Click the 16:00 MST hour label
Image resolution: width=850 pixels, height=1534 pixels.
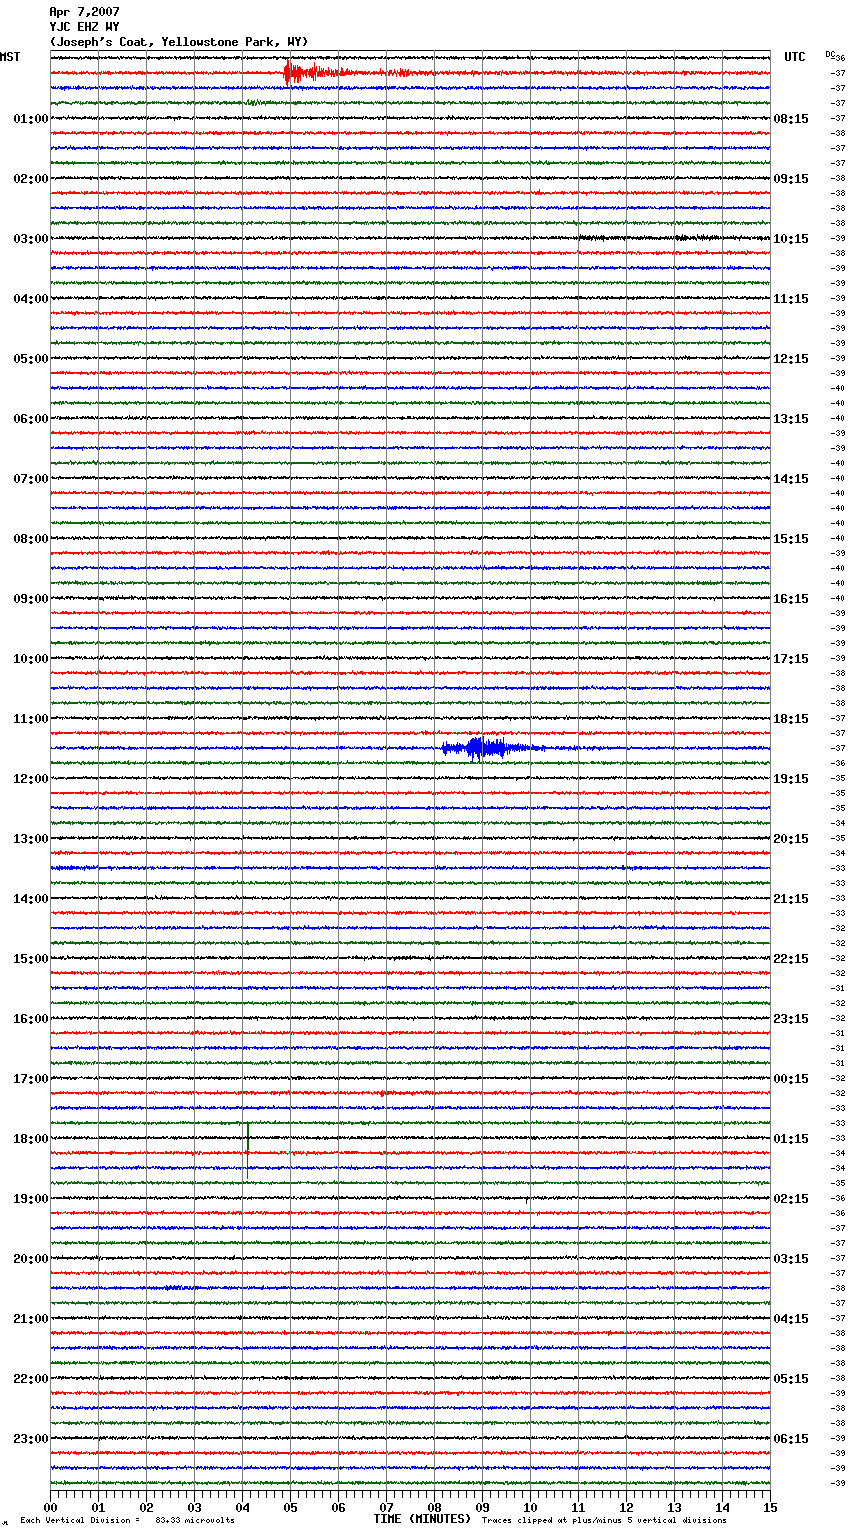click(x=31, y=1019)
